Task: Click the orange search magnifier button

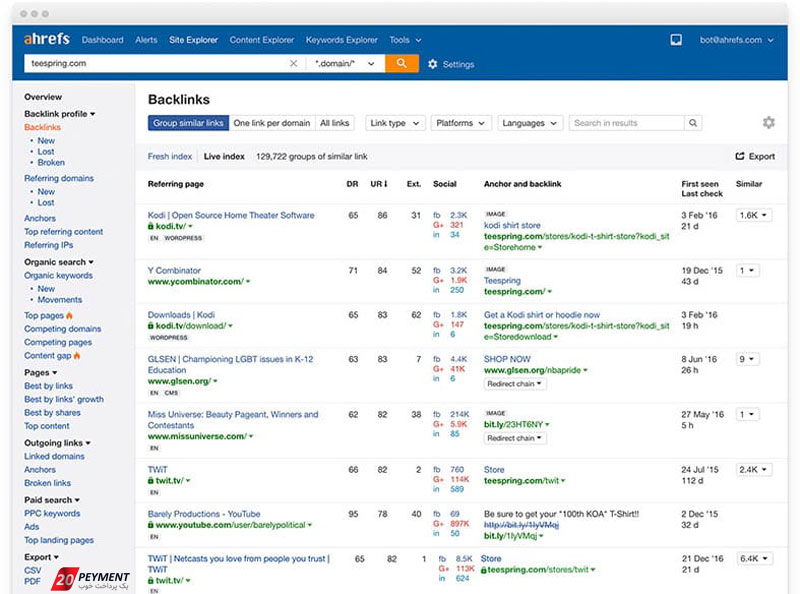Action: (402, 63)
